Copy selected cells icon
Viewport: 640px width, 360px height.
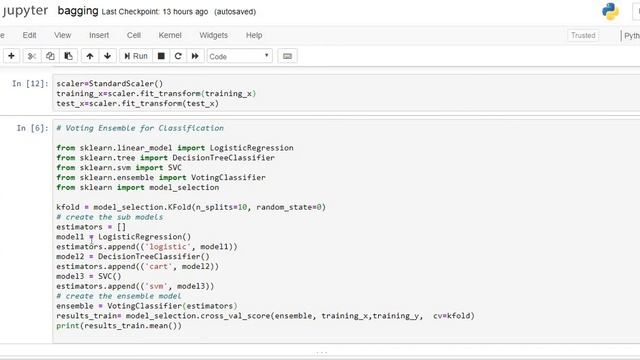(50, 56)
